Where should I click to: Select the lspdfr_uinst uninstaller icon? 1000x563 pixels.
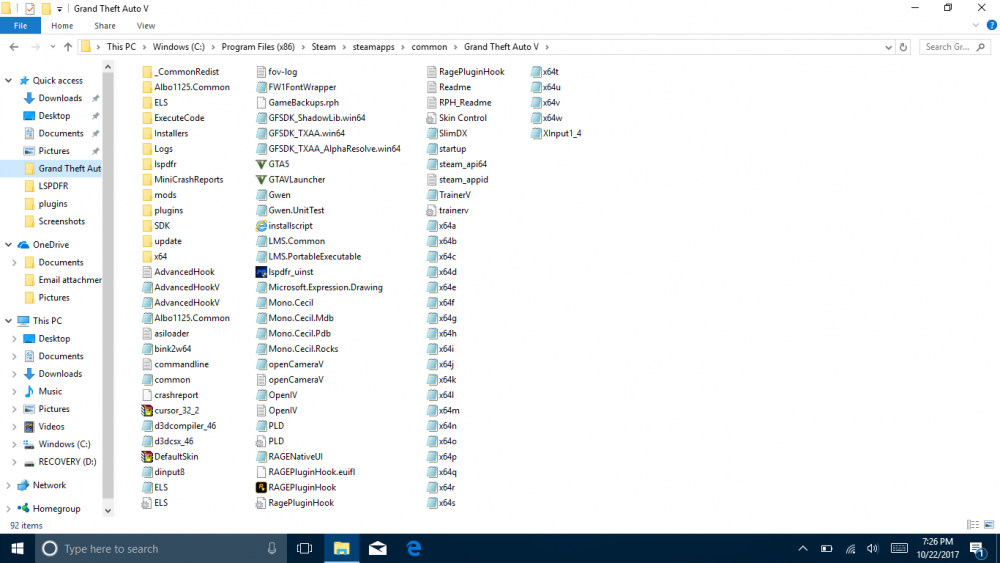pos(261,272)
